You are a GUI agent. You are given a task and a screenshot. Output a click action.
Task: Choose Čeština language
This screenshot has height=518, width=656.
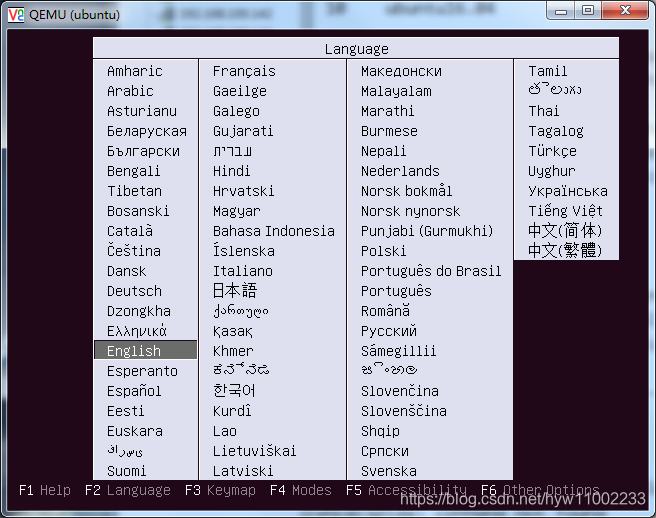134,251
